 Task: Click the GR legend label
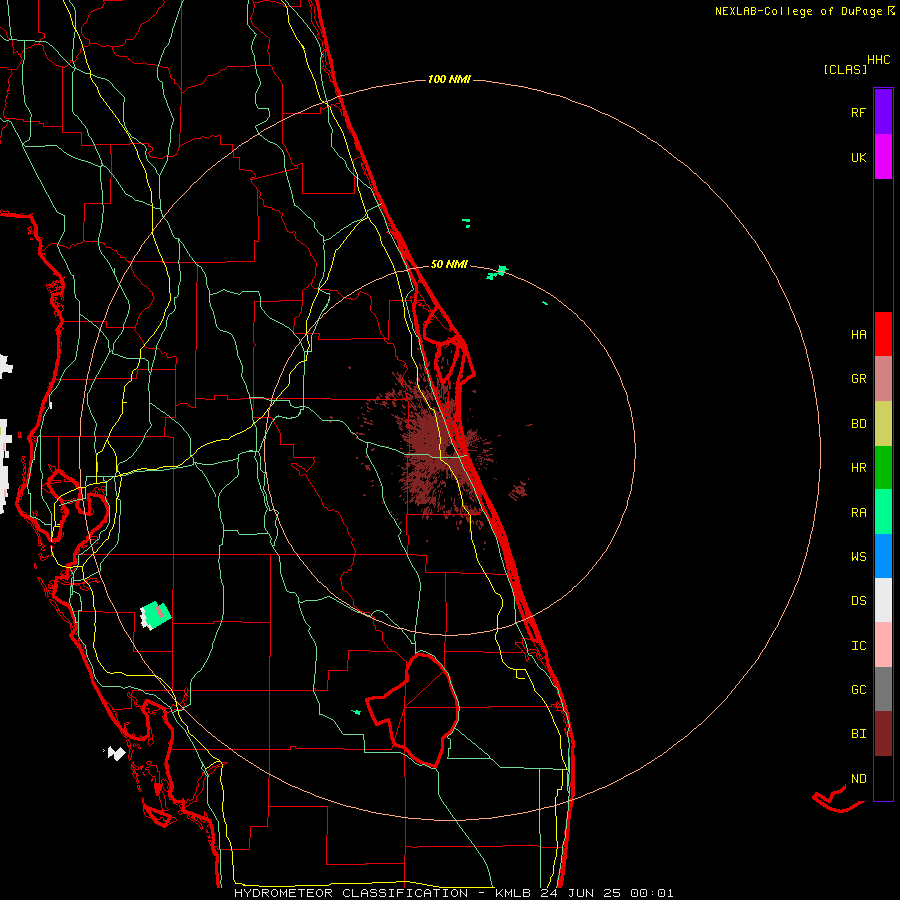pos(858,379)
